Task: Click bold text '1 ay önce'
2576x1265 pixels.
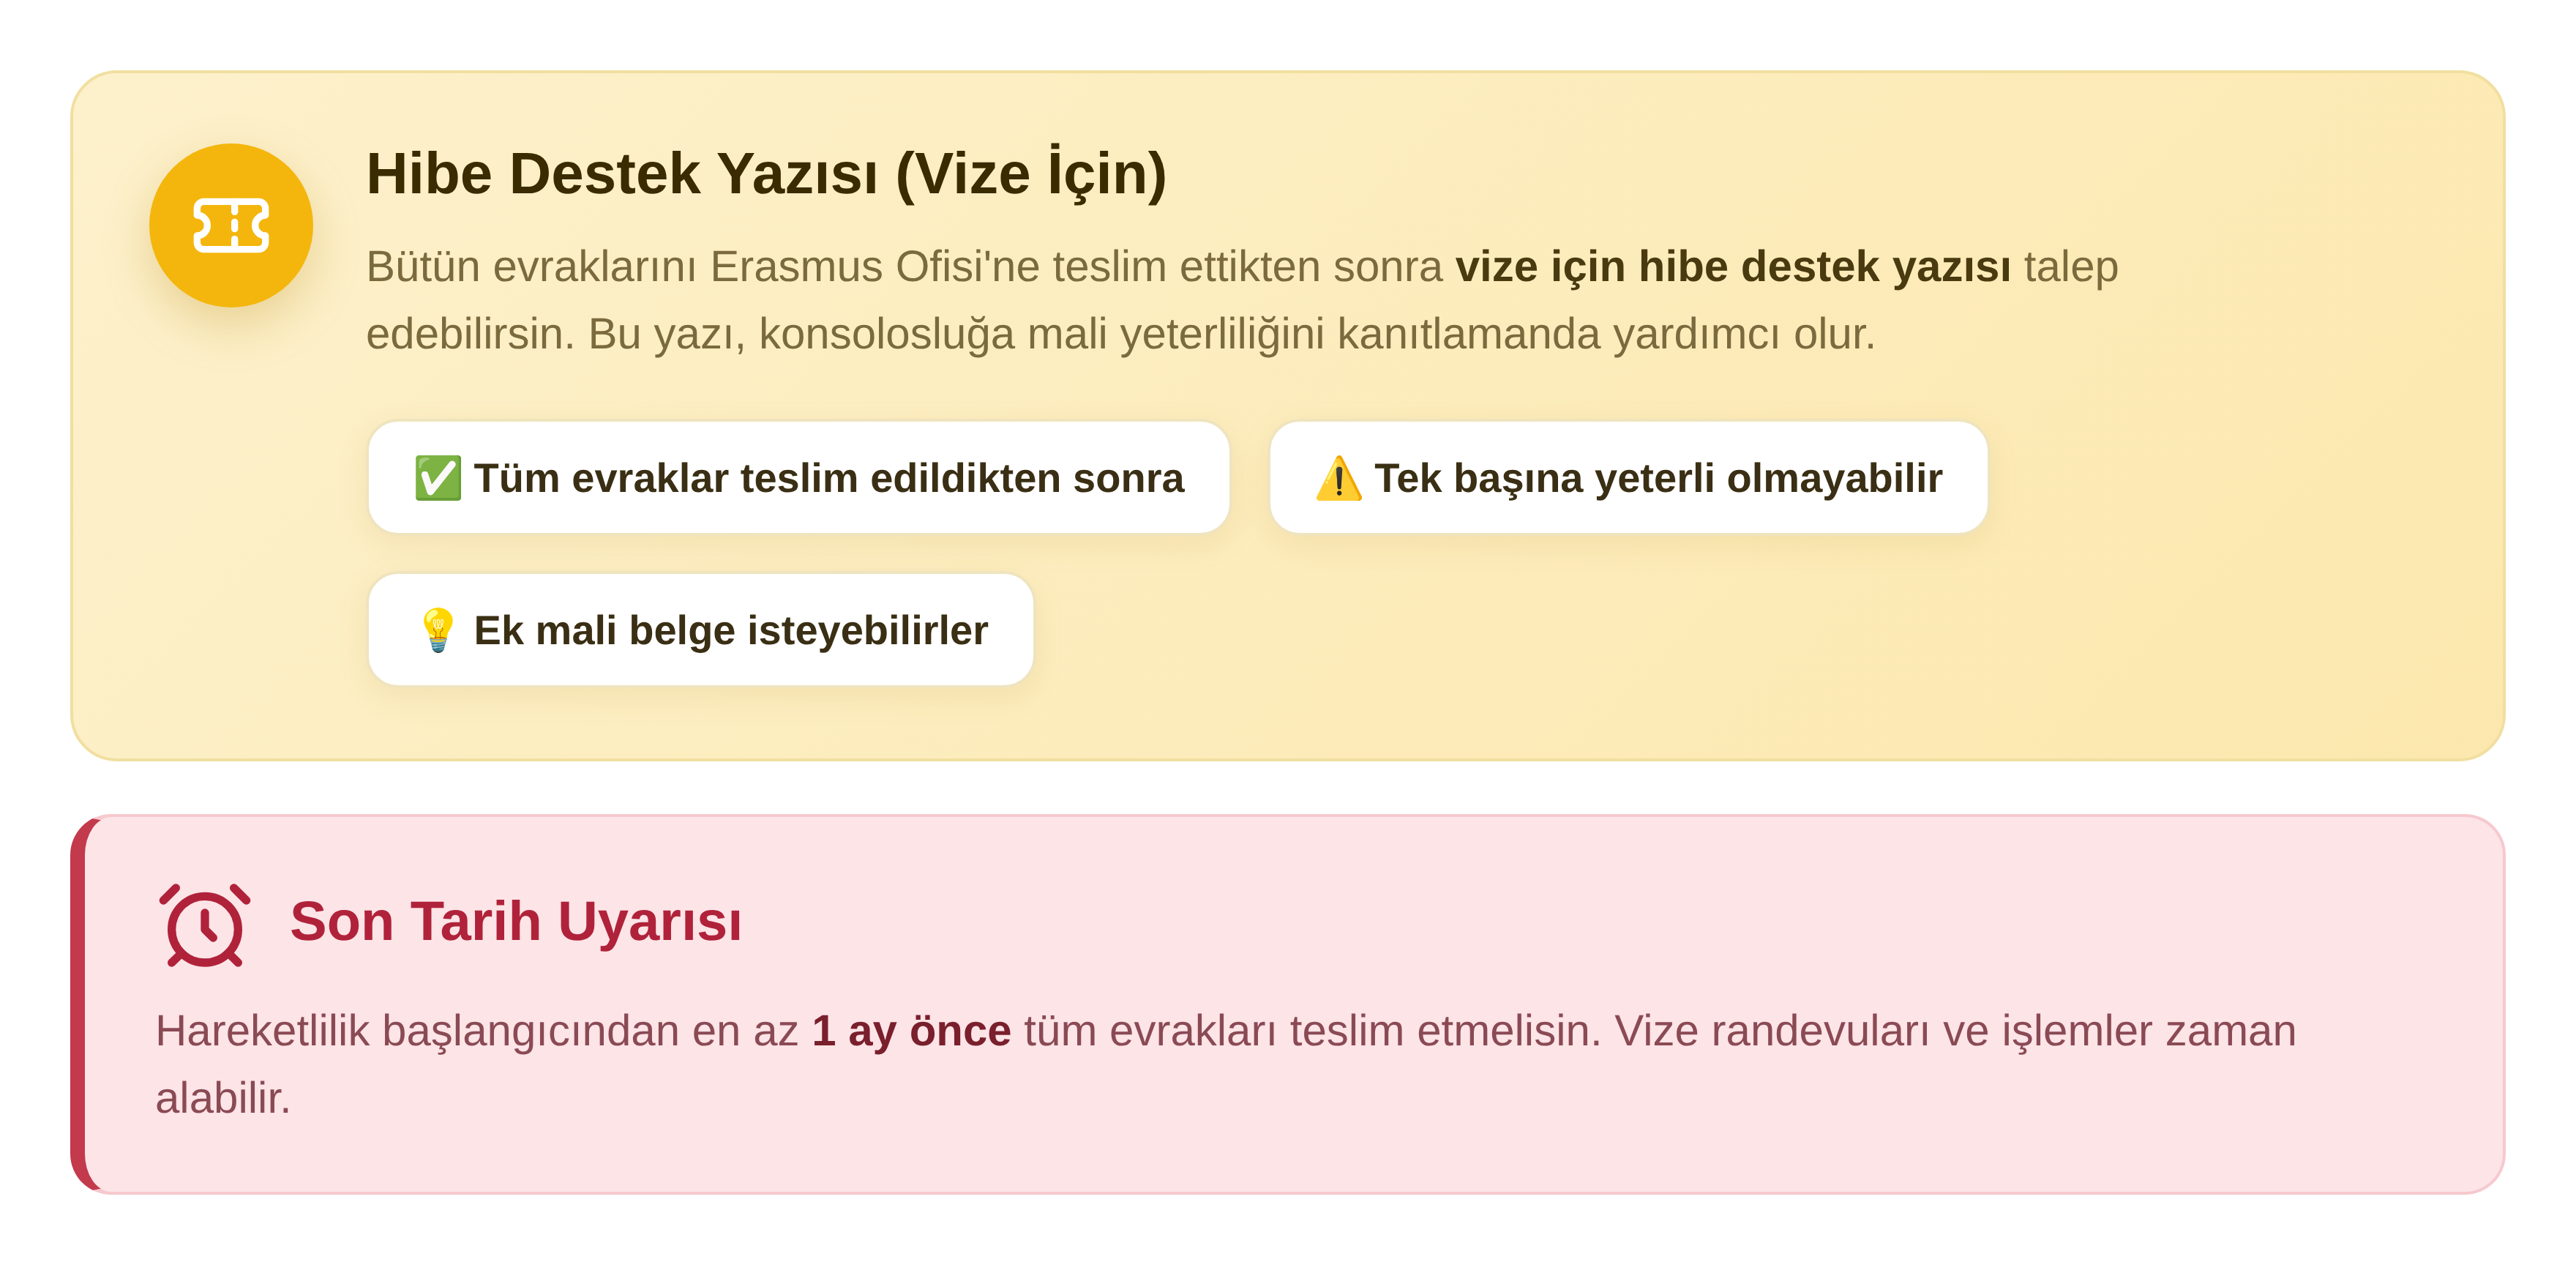Action: tap(911, 1031)
